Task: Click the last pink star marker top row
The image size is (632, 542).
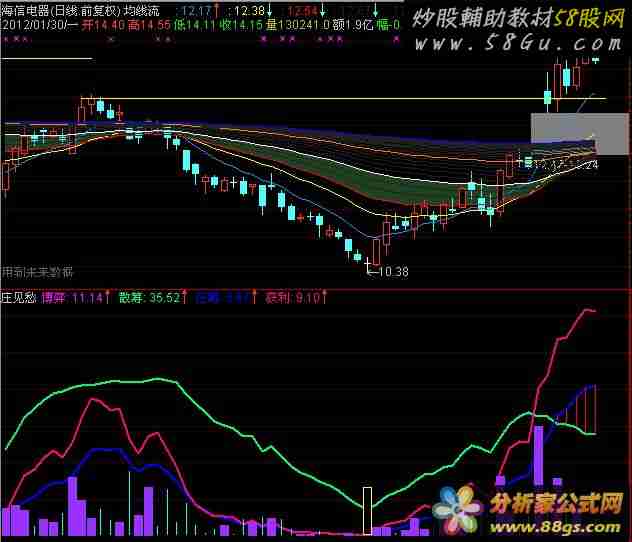Action: point(396,39)
